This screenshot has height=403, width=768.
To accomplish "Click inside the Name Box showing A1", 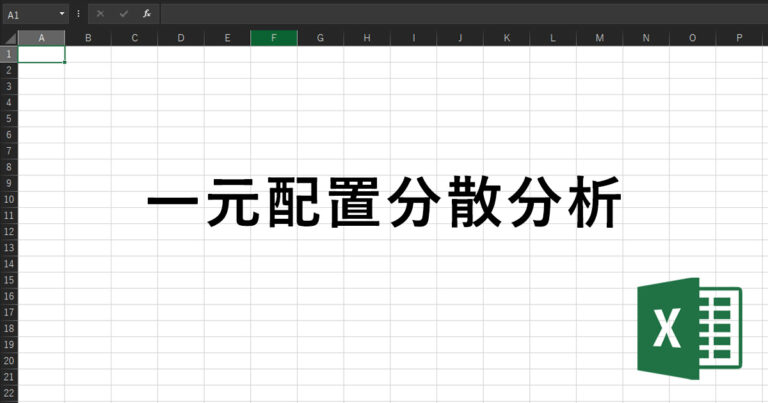I will click(28, 14).
